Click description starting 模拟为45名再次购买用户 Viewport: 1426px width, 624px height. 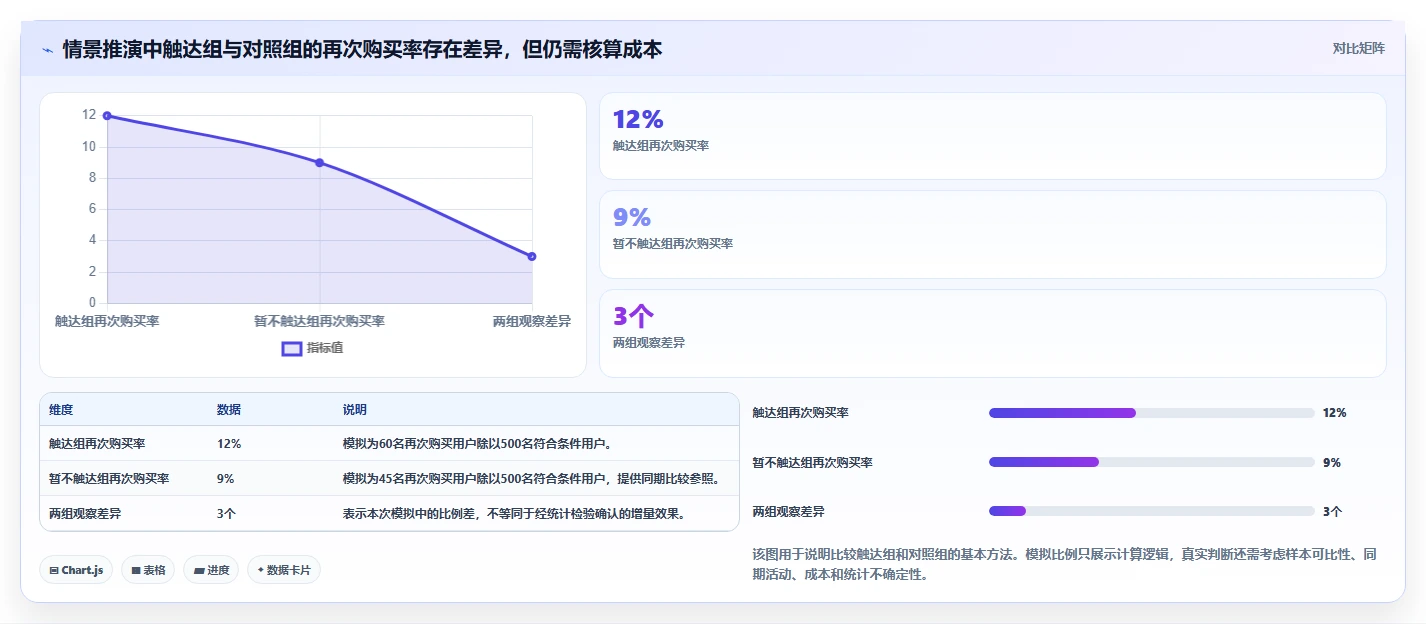tap(533, 478)
